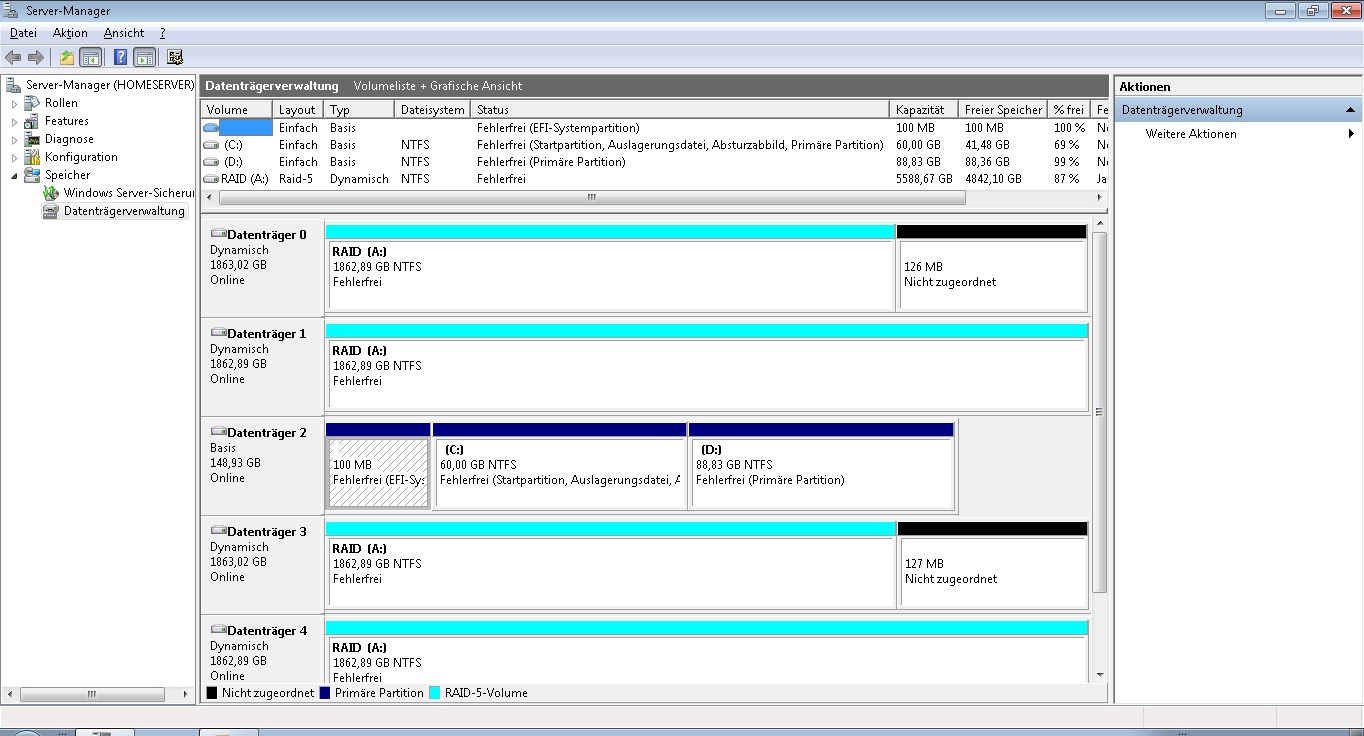Screen dimensions: 1364x736
Task: Toggle the action pane toolbar icon
Action: [x=144, y=57]
